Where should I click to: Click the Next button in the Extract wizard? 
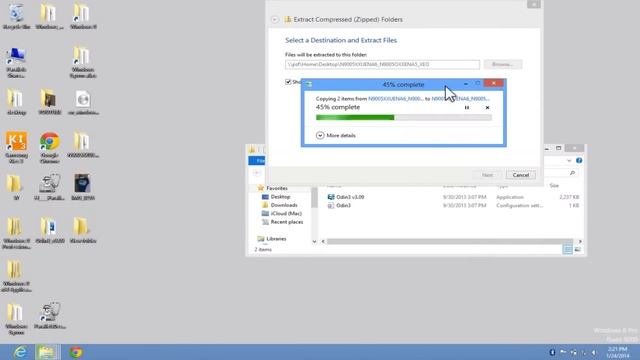pyautogui.click(x=487, y=175)
